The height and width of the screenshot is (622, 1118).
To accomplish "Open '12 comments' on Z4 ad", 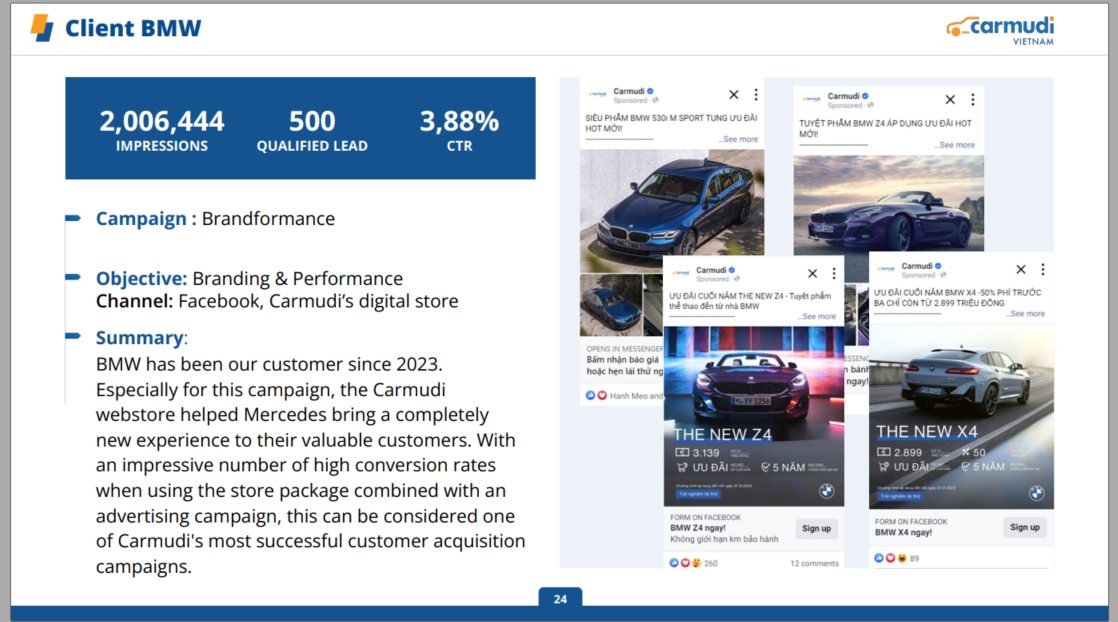I will point(814,564).
